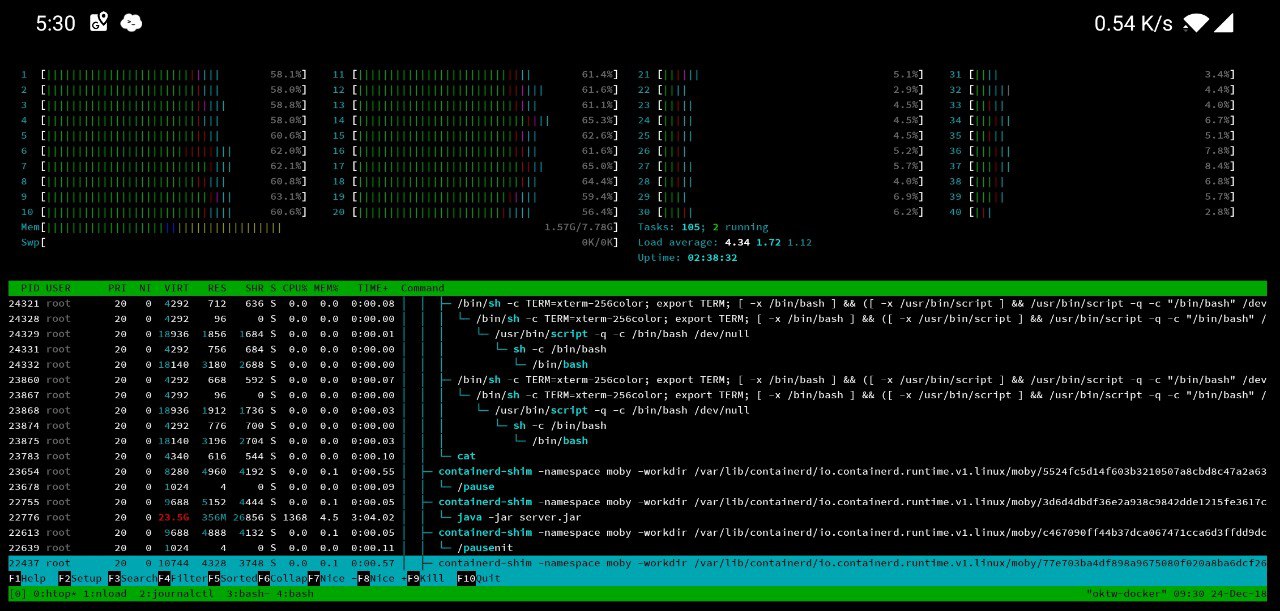1280x611 pixels.
Task: Tap the Wi-Fi signal icon
Action: 1195,23
